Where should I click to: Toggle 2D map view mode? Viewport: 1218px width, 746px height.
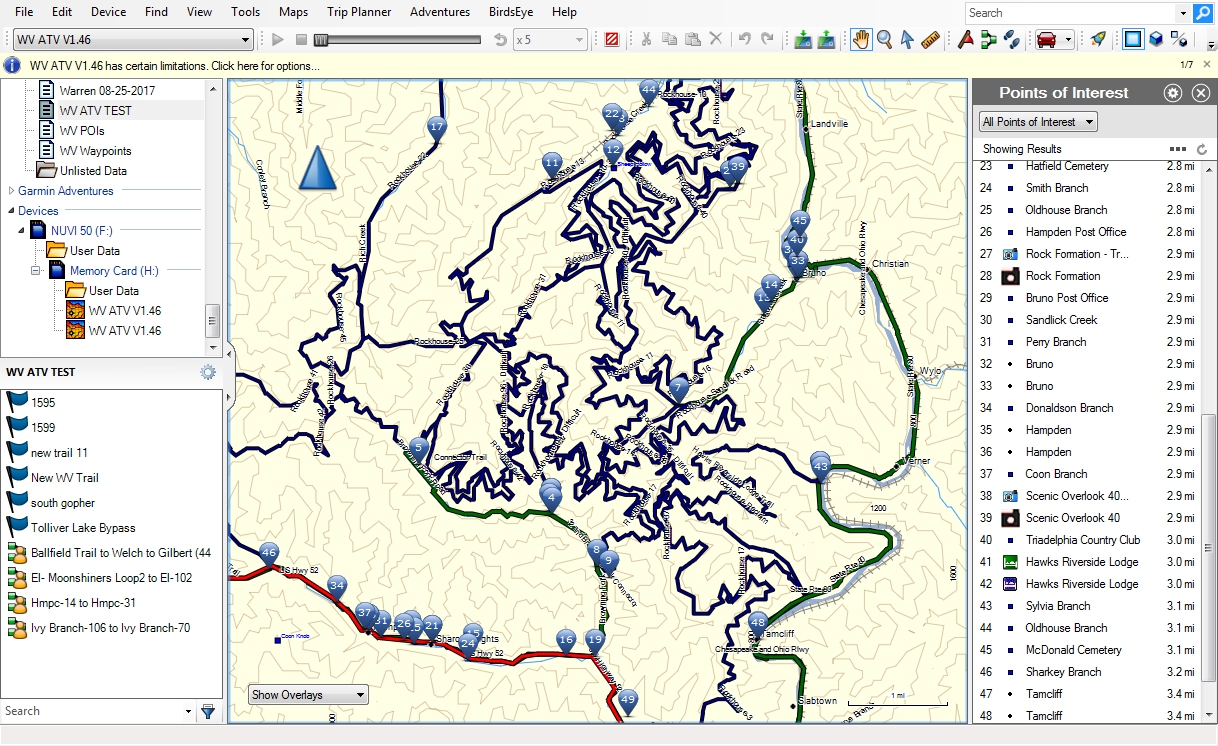pyautogui.click(x=1132, y=40)
